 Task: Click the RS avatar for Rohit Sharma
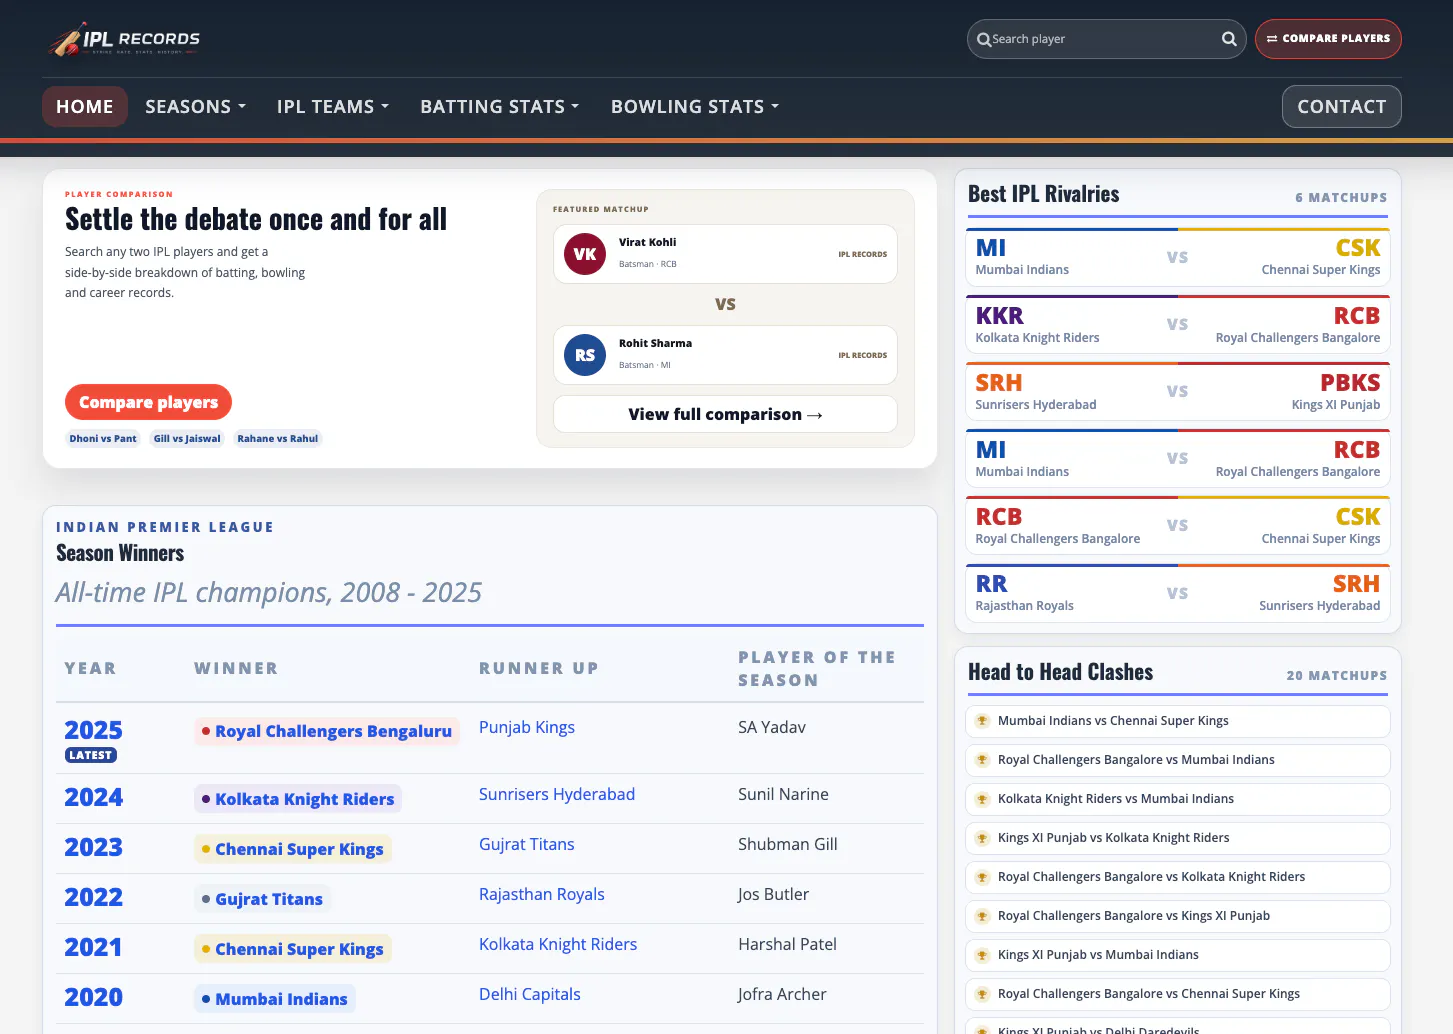585,355
